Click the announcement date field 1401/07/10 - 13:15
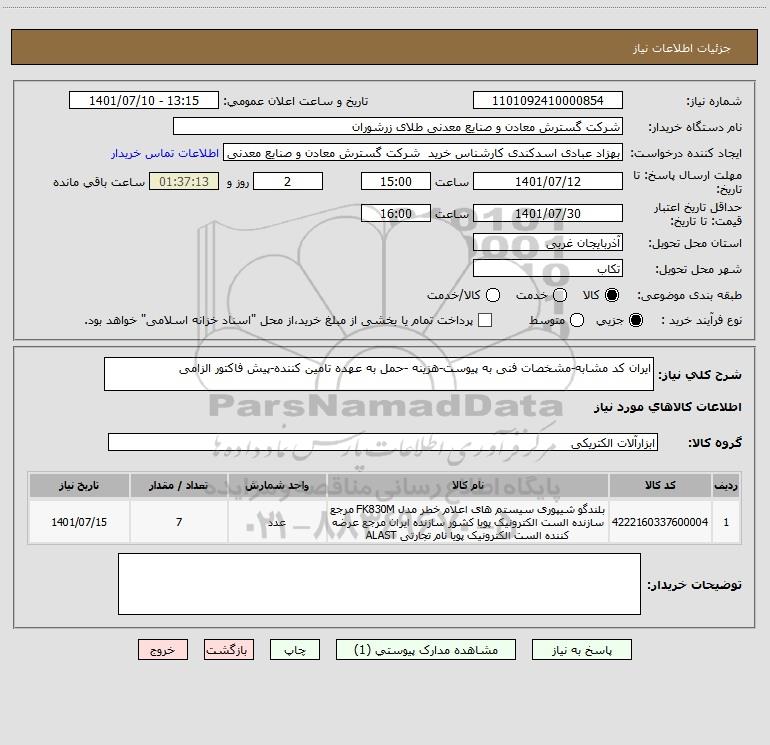 (x=144, y=101)
